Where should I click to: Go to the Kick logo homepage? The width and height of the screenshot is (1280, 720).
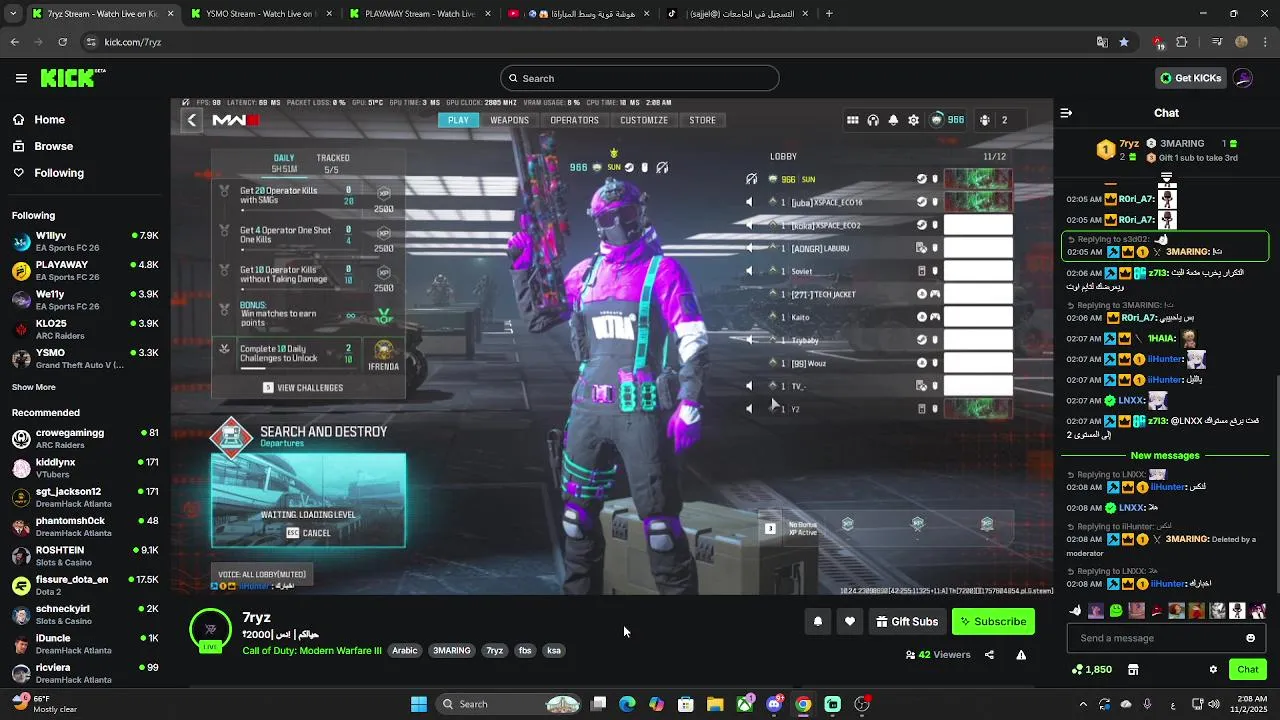point(73,78)
